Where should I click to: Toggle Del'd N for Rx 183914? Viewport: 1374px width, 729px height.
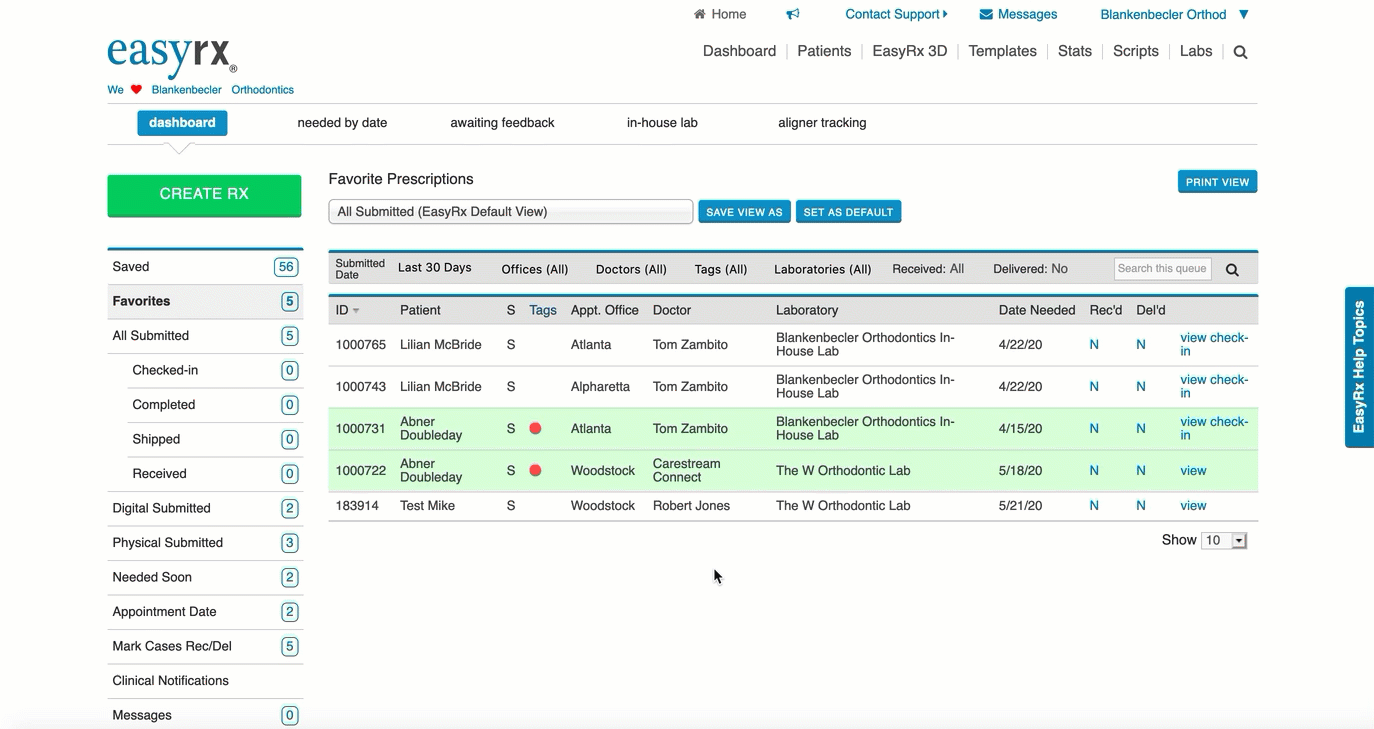point(1141,505)
